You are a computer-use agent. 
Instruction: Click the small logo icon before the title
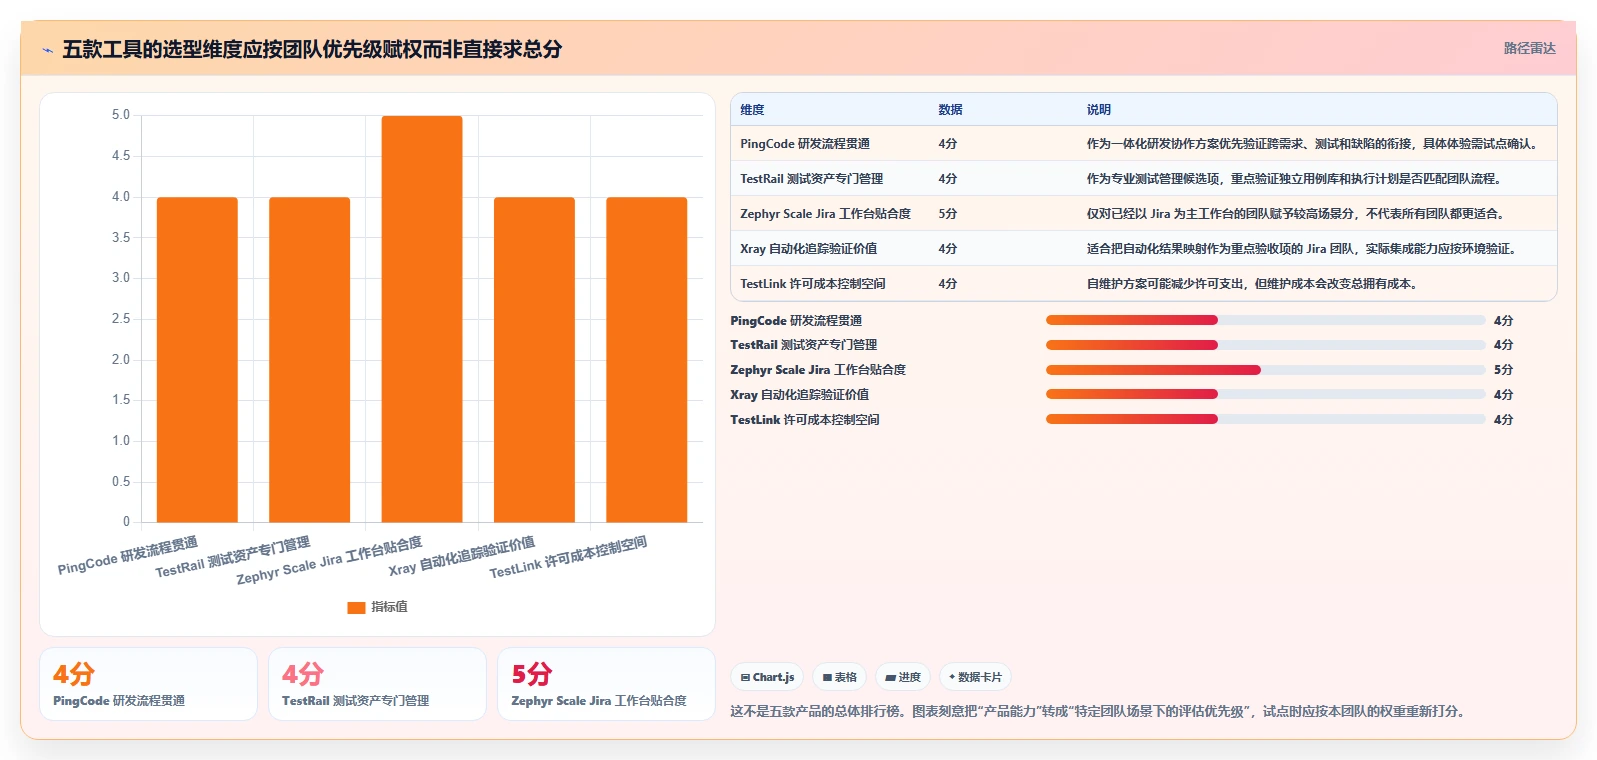pyautogui.click(x=47, y=50)
